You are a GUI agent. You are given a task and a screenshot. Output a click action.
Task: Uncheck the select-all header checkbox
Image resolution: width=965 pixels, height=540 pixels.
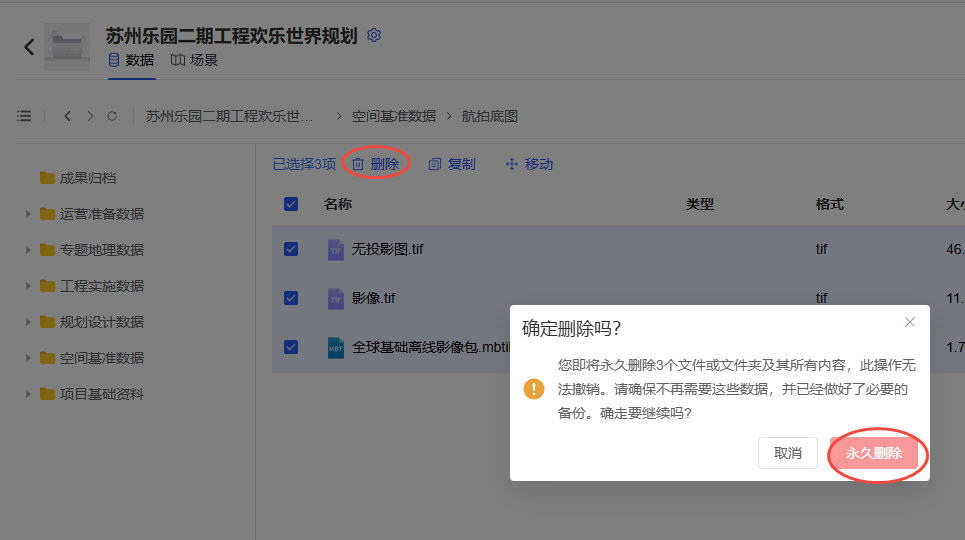[291, 204]
